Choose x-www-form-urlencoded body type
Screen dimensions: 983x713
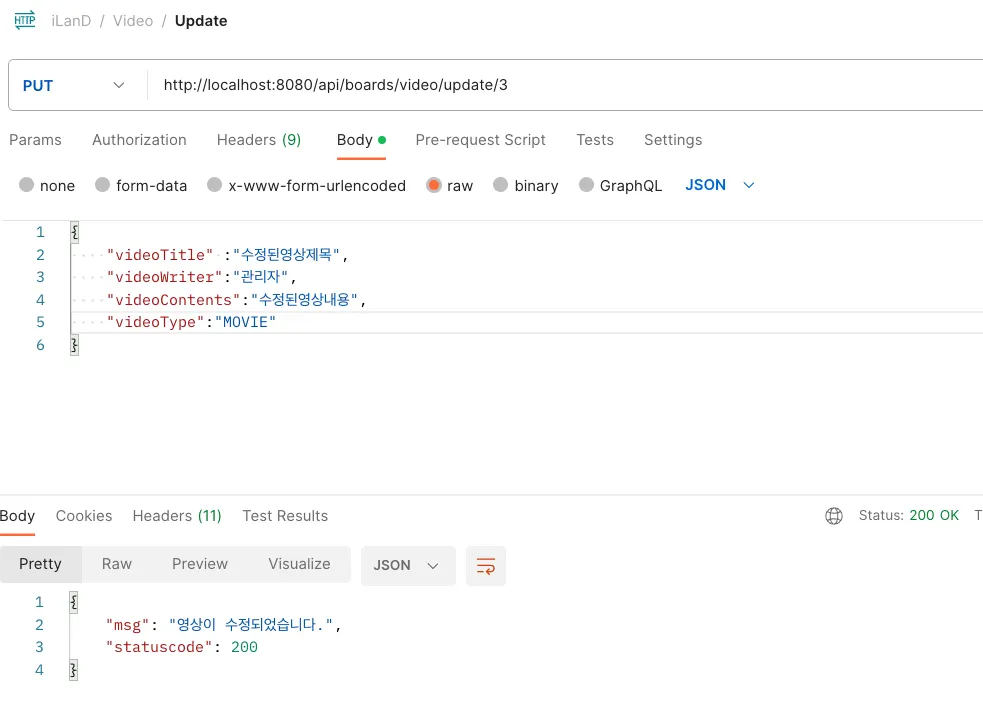tap(215, 185)
